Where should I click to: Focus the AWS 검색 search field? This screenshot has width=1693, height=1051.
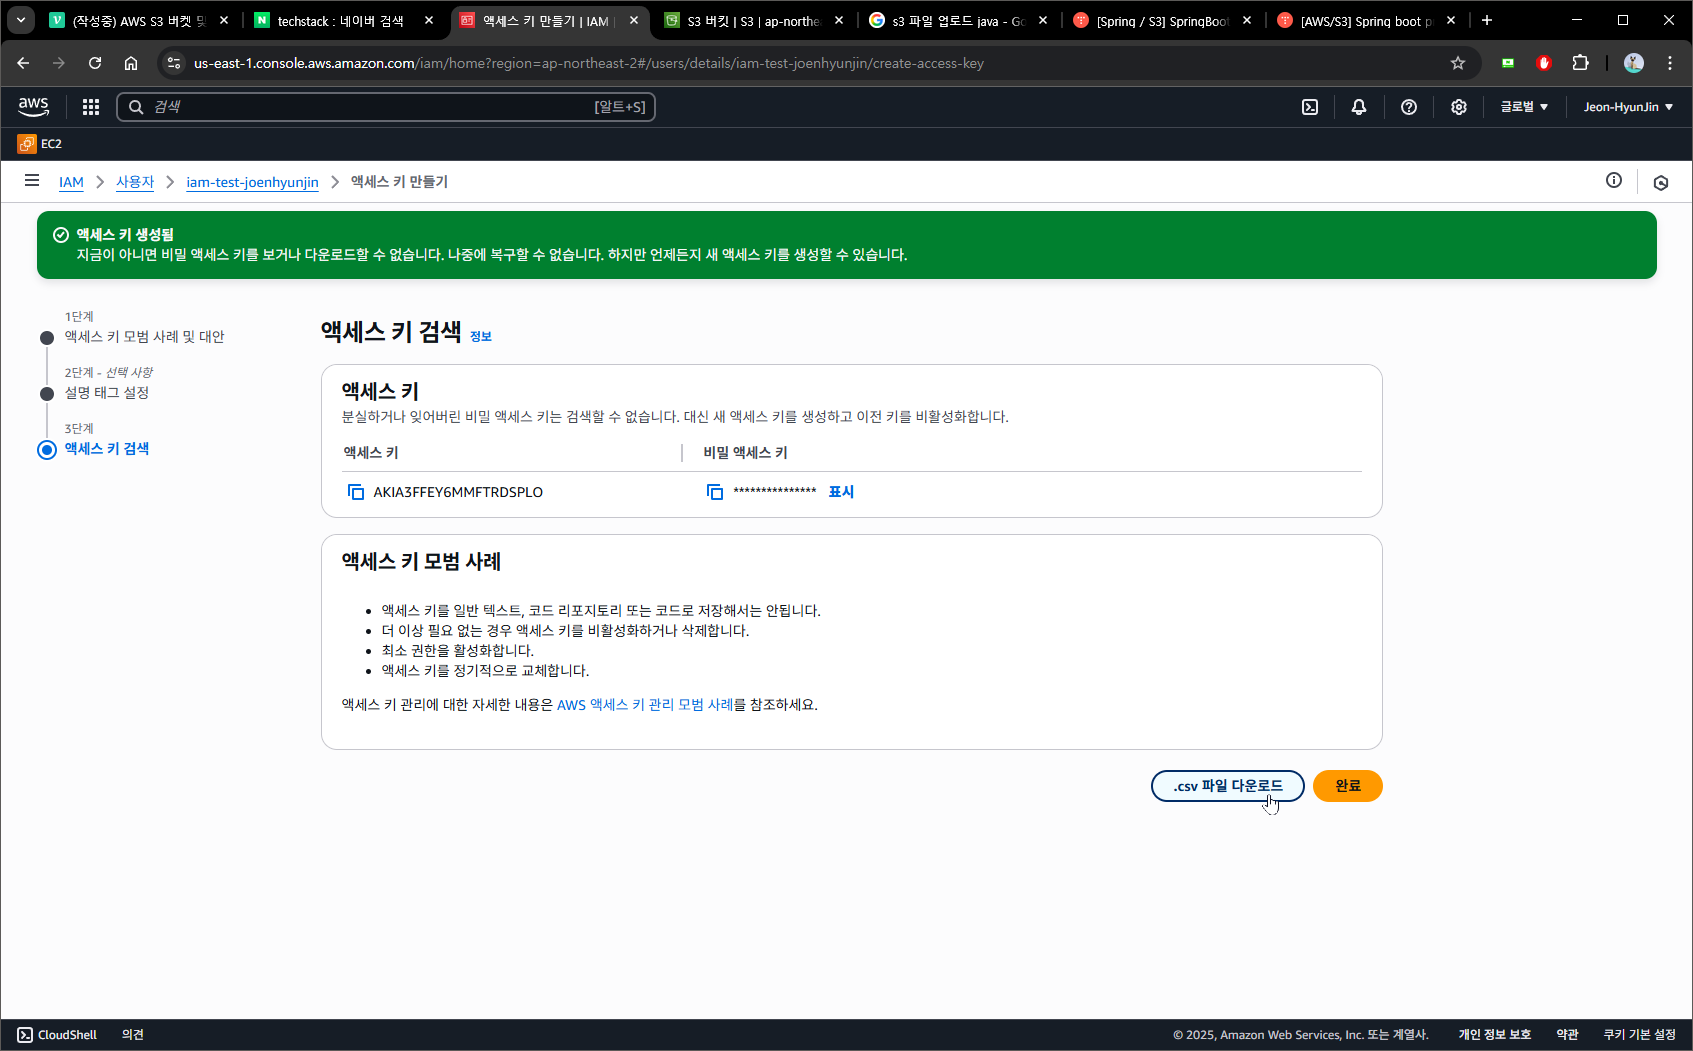pyautogui.click(x=386, y=107)
